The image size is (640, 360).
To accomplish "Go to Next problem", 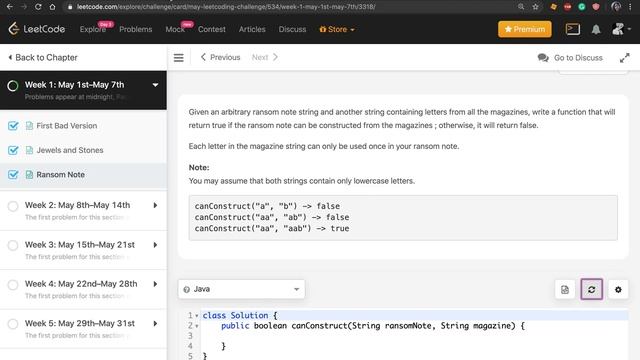I will click(265, 57).
